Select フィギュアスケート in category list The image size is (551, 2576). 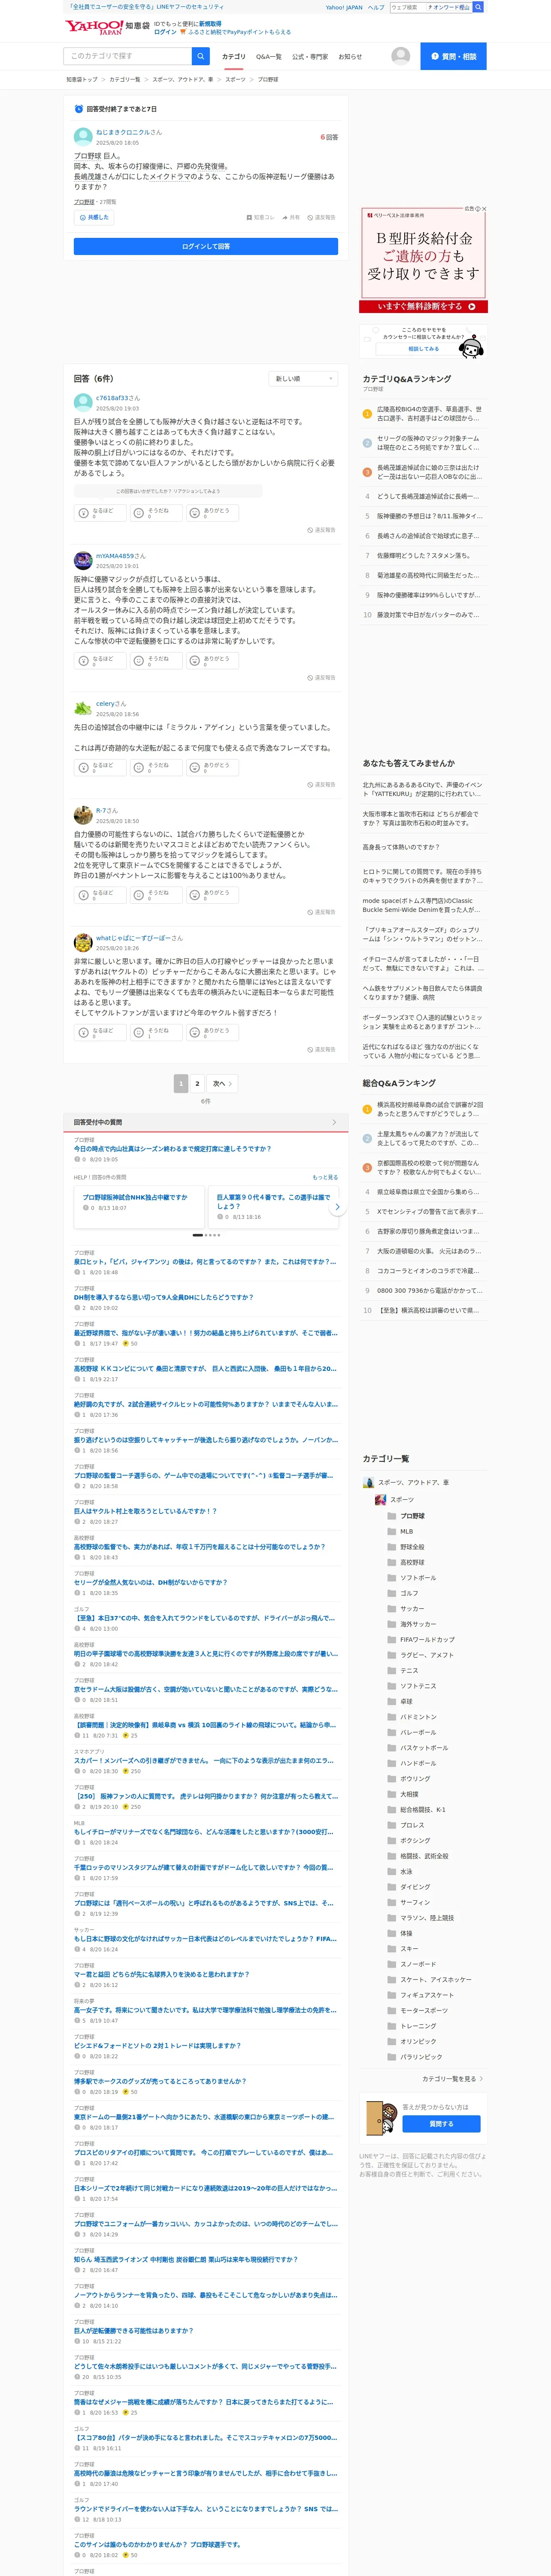(427, 1995)
